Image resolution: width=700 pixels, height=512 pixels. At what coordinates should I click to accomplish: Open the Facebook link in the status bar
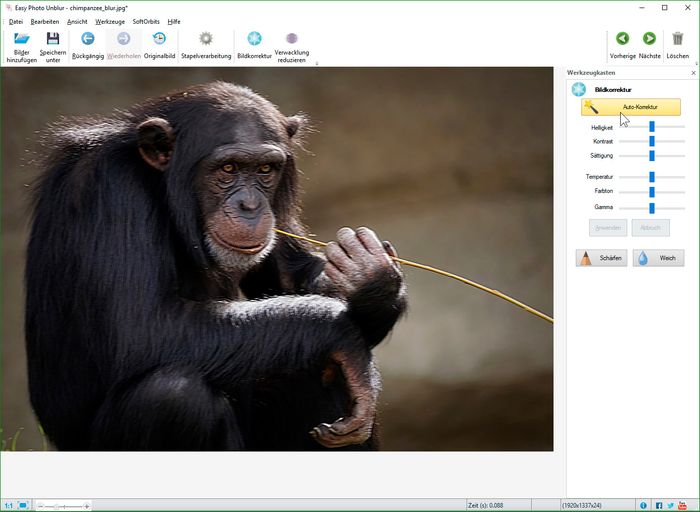[x=659, y=506]
